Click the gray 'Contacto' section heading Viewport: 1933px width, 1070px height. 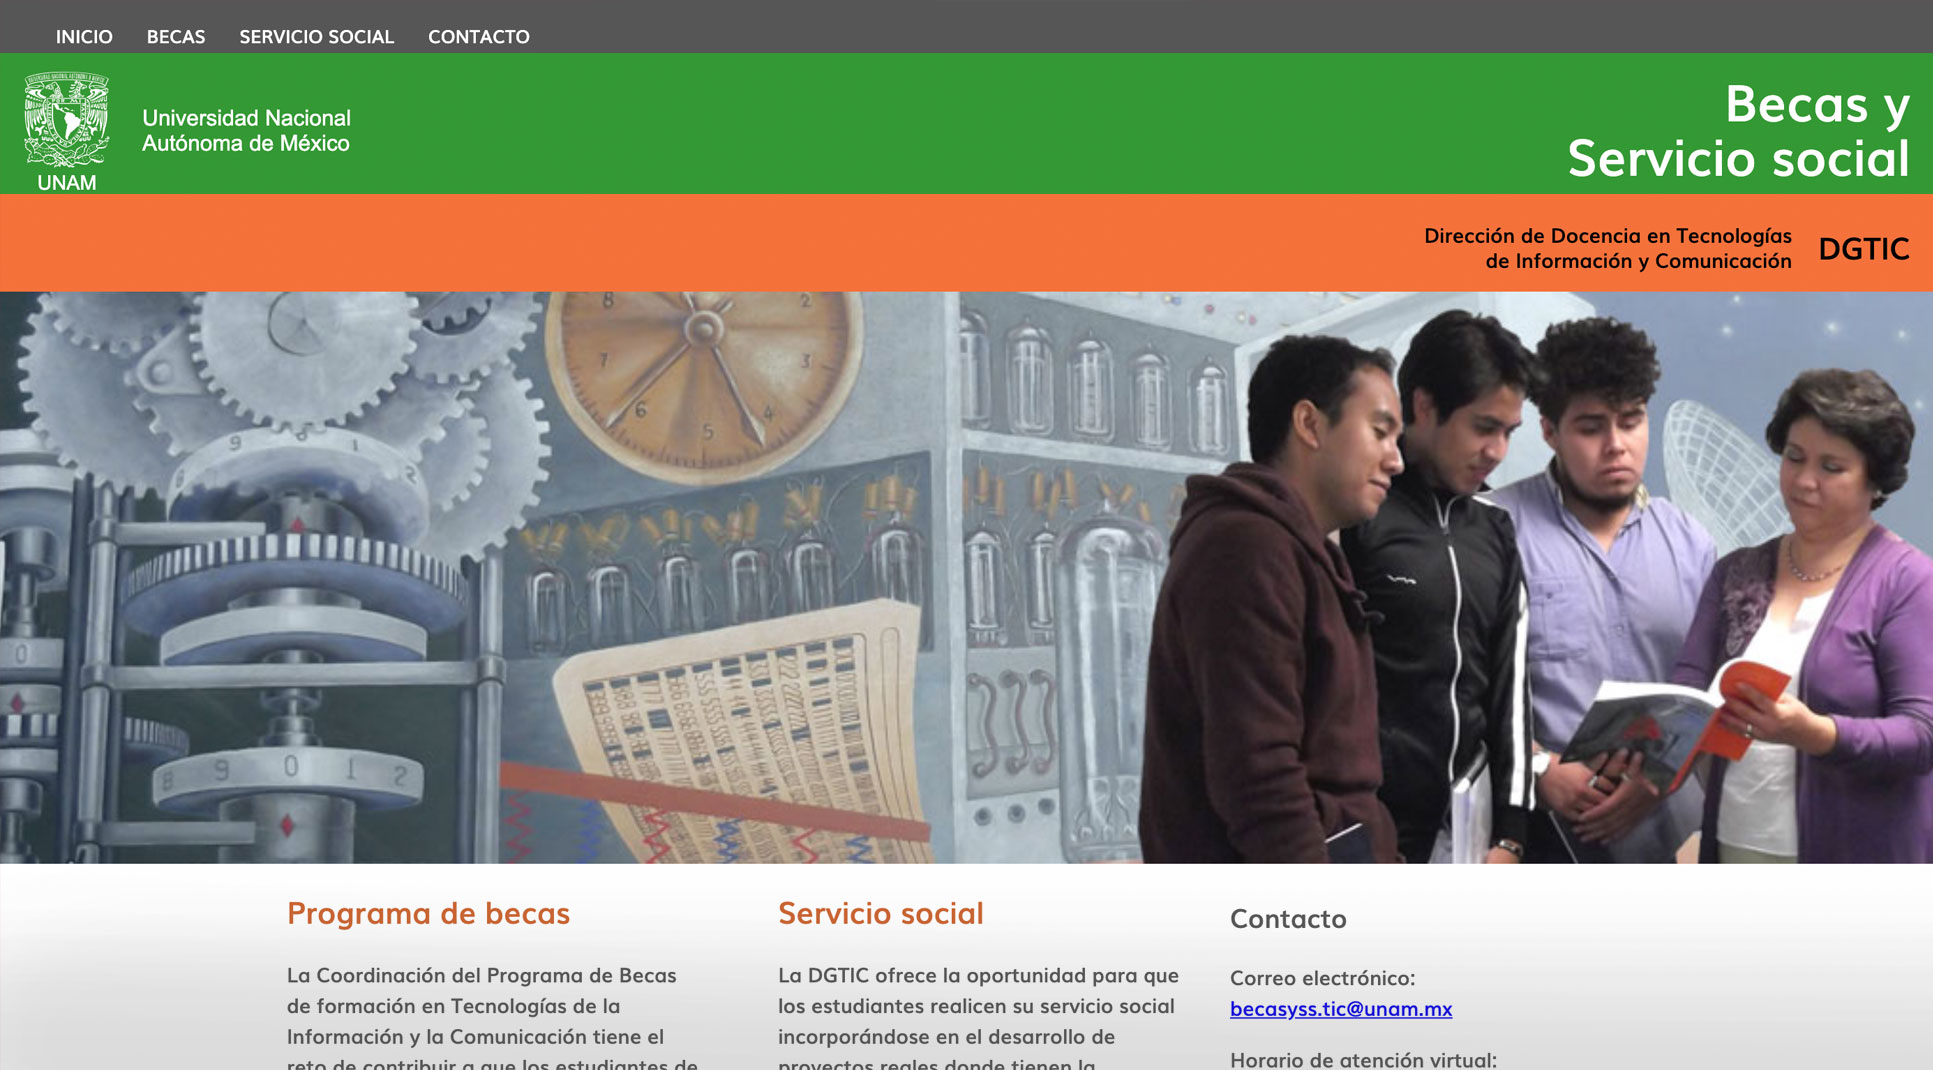click(x=1288, y=918)
